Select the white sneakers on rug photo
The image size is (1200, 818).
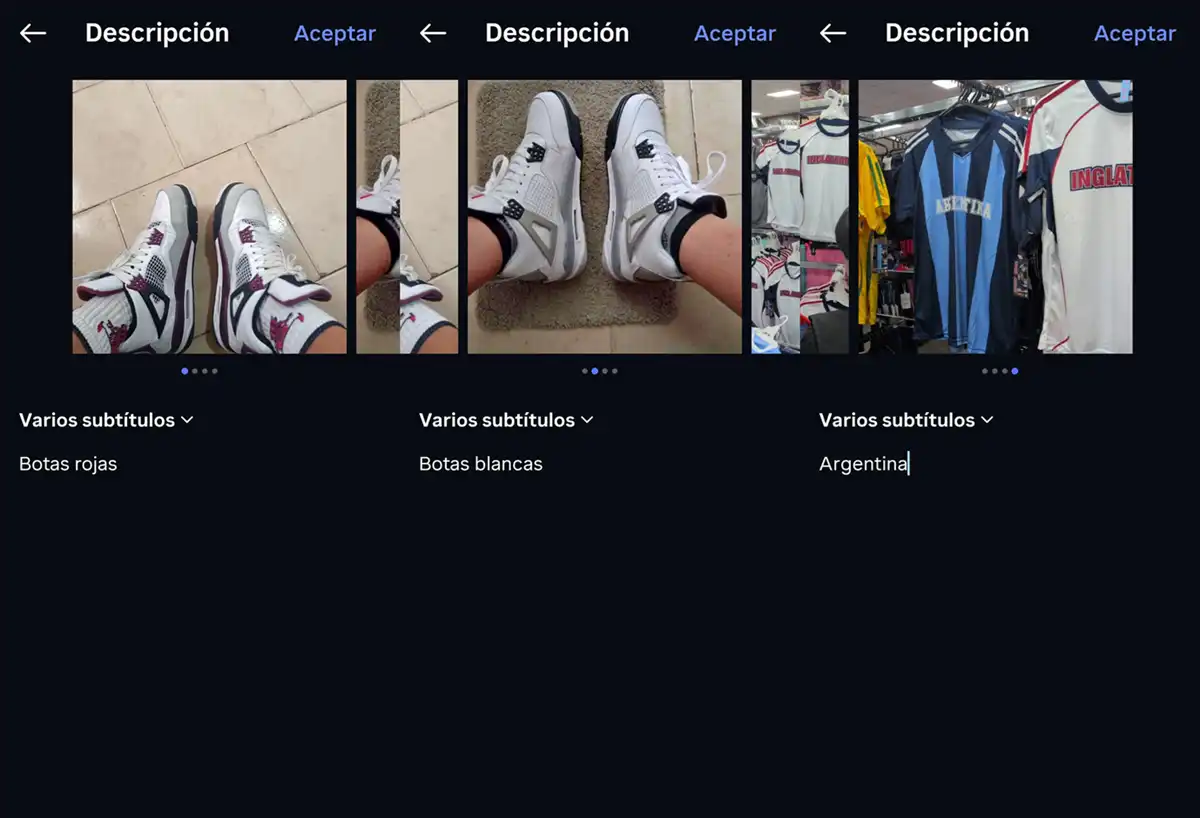605,217
